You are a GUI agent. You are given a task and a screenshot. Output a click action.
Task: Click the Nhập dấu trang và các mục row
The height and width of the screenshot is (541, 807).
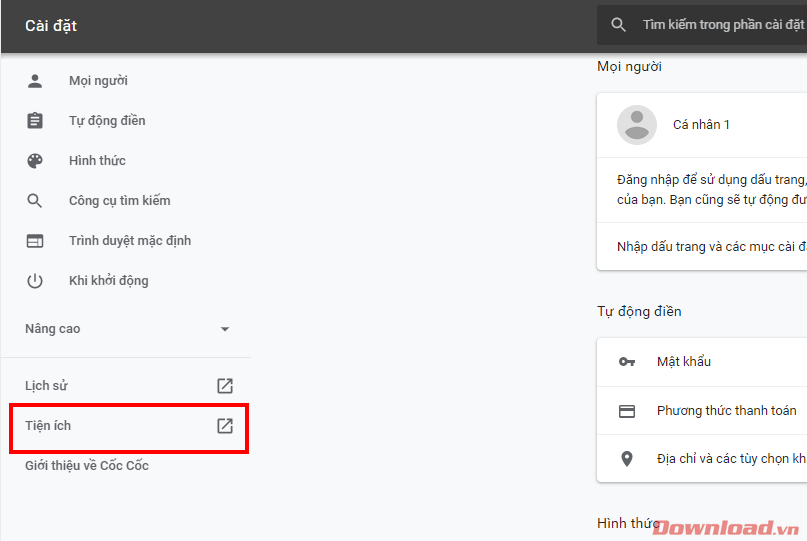coord(702,247)
